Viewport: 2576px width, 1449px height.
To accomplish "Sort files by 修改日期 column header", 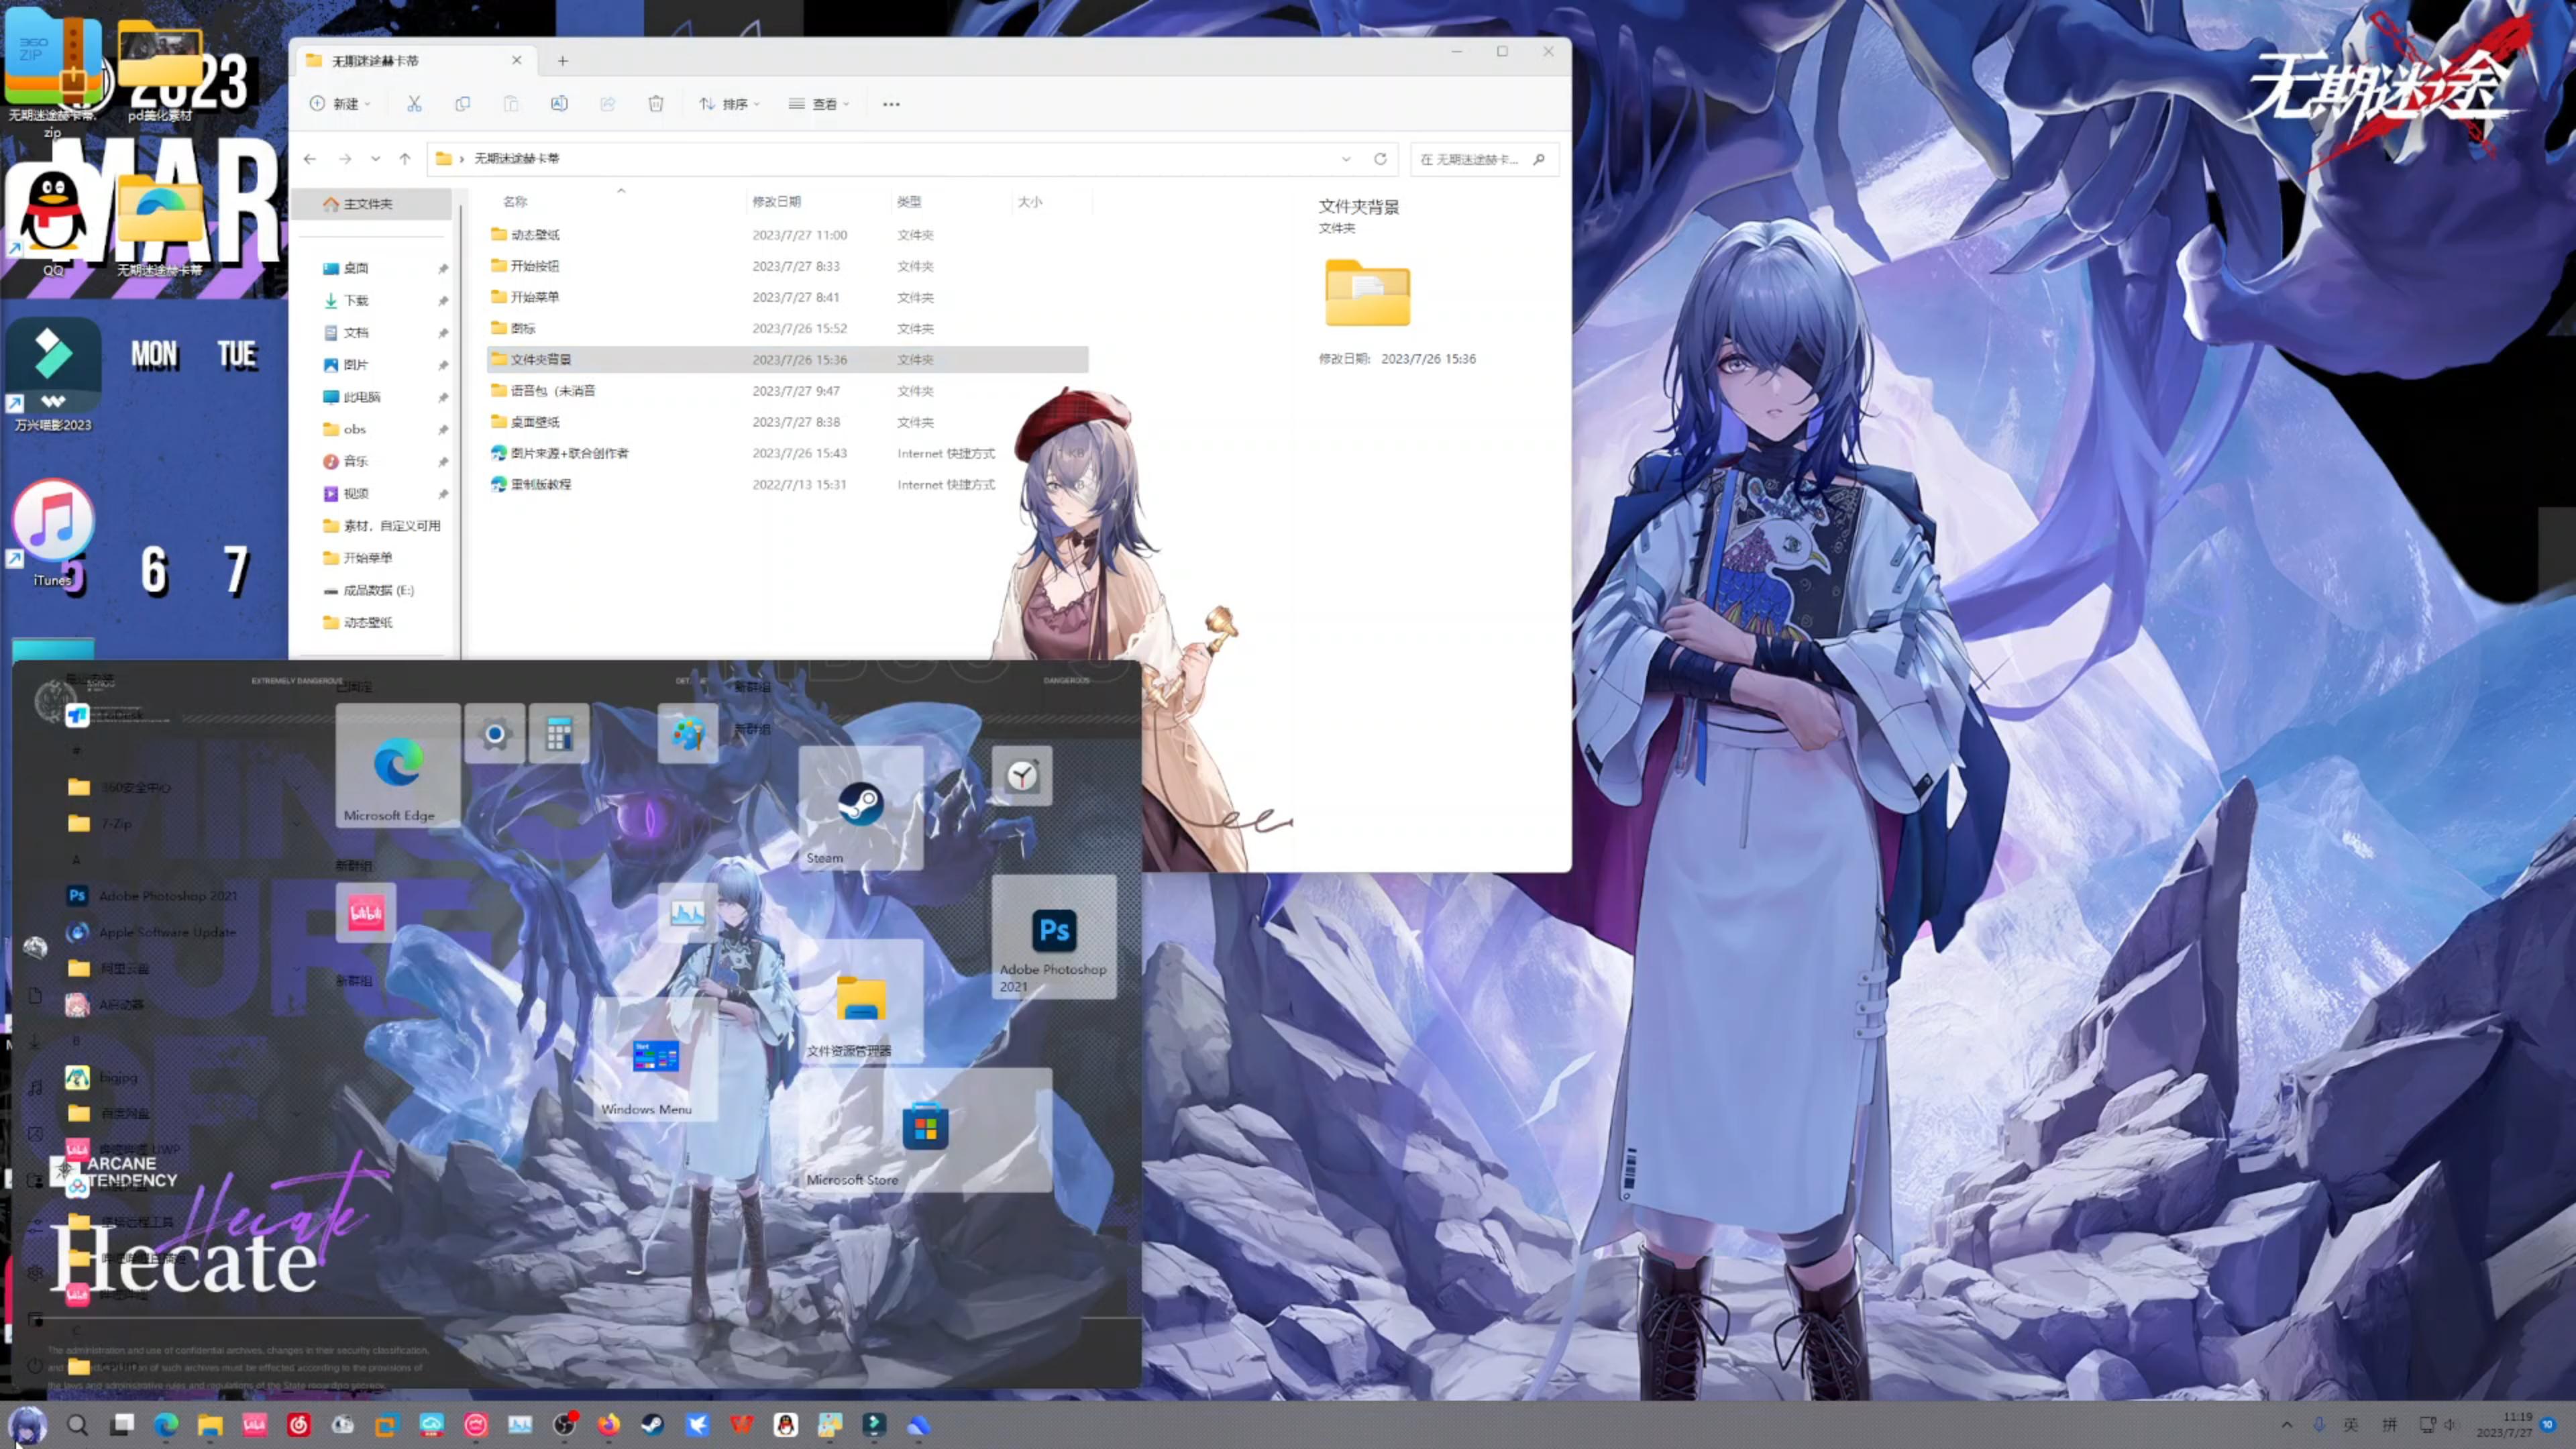I will pyautogui.click(x=777, y=202).
